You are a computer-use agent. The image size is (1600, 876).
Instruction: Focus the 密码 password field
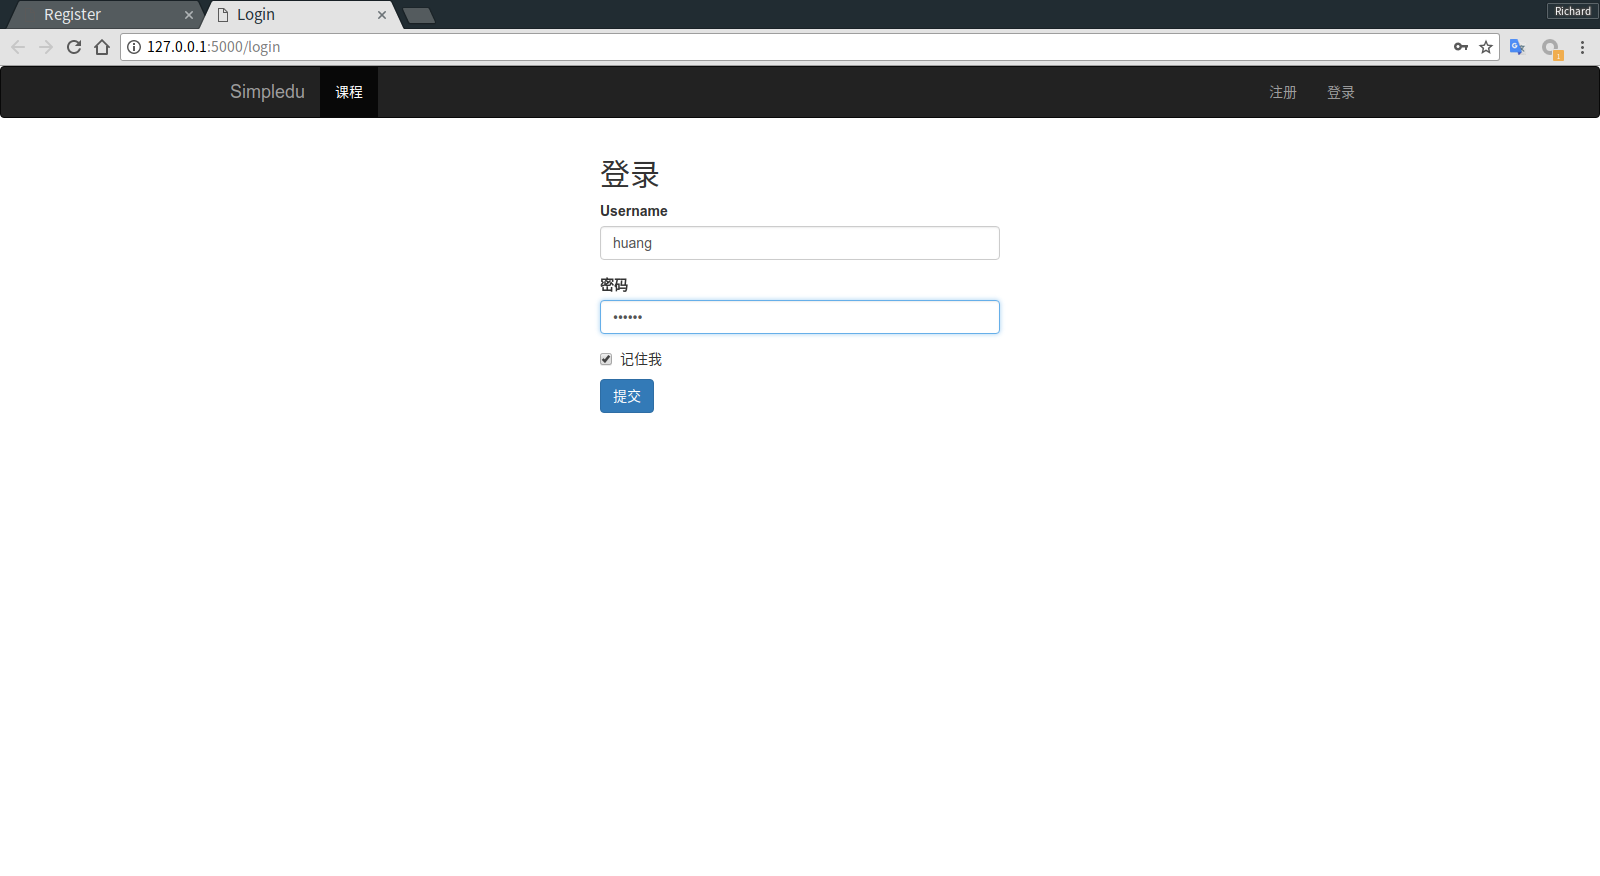(x=800, y=317)
